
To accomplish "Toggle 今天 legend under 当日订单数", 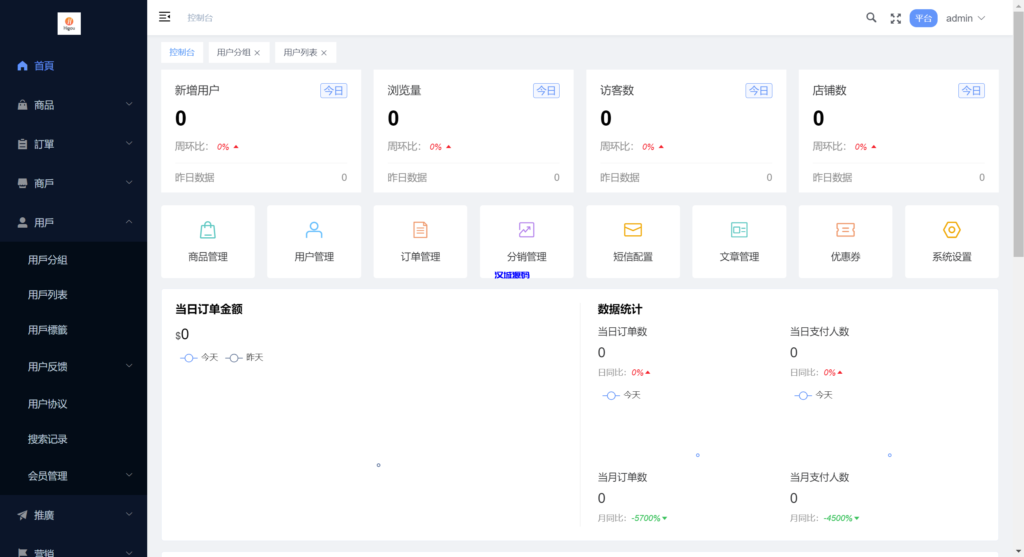I will (621, 395).
